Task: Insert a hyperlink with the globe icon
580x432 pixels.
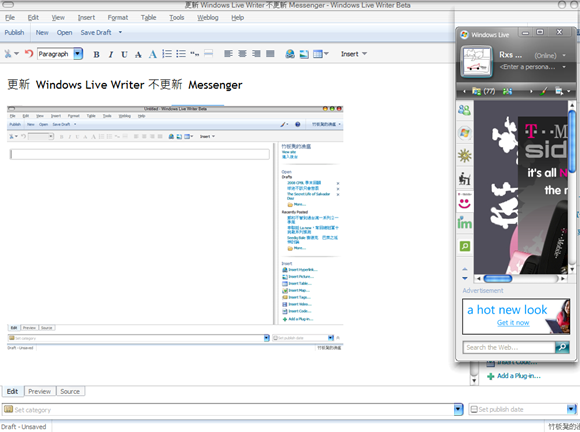Action: (x=290, y=54)
